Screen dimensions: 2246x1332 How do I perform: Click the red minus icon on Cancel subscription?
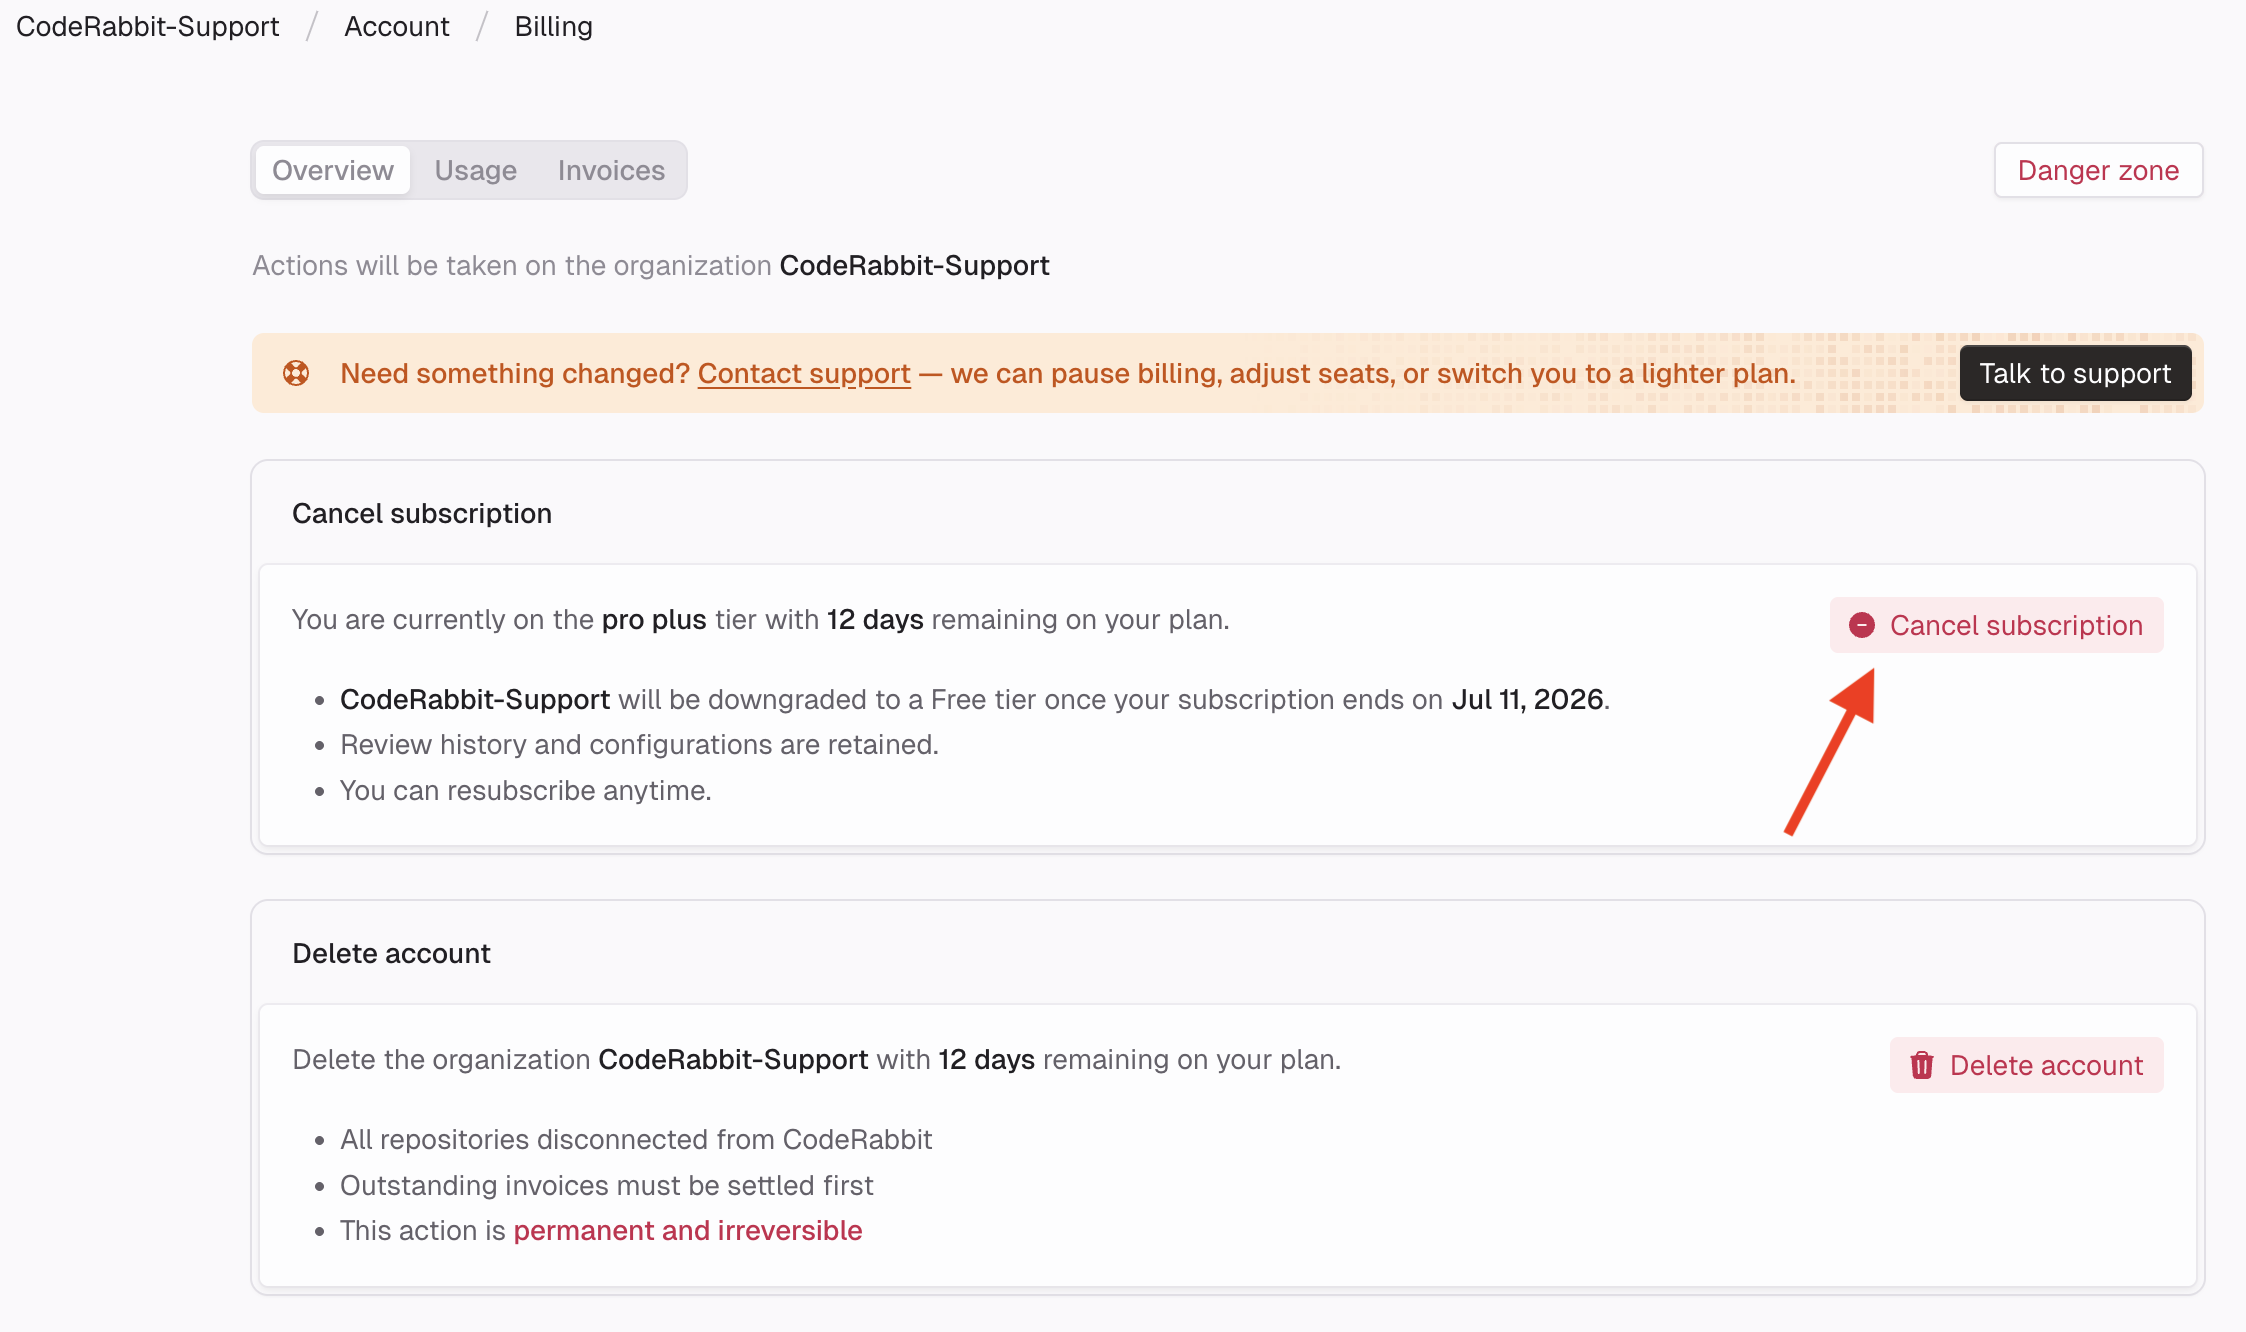click(1862, 625)
